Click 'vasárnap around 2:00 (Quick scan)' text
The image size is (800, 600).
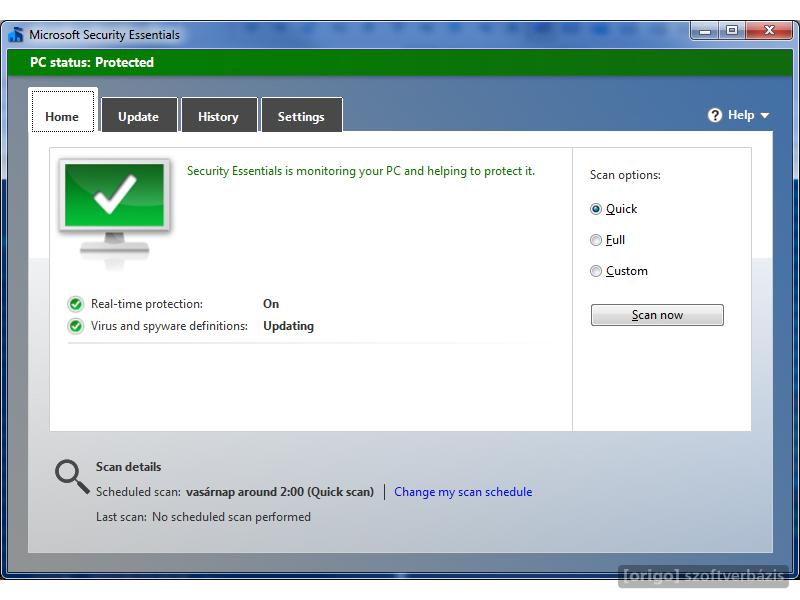pyautogui.click(x=280, y=492)
